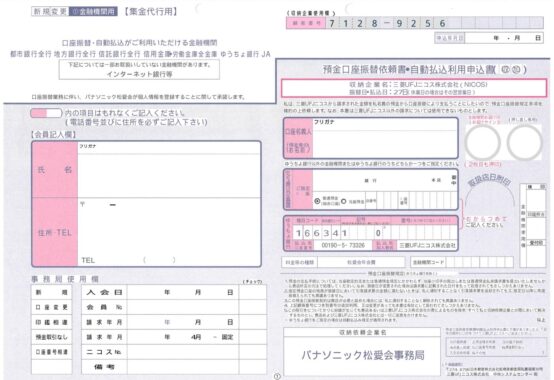Click the 備考 remarks row

point(183,367)
